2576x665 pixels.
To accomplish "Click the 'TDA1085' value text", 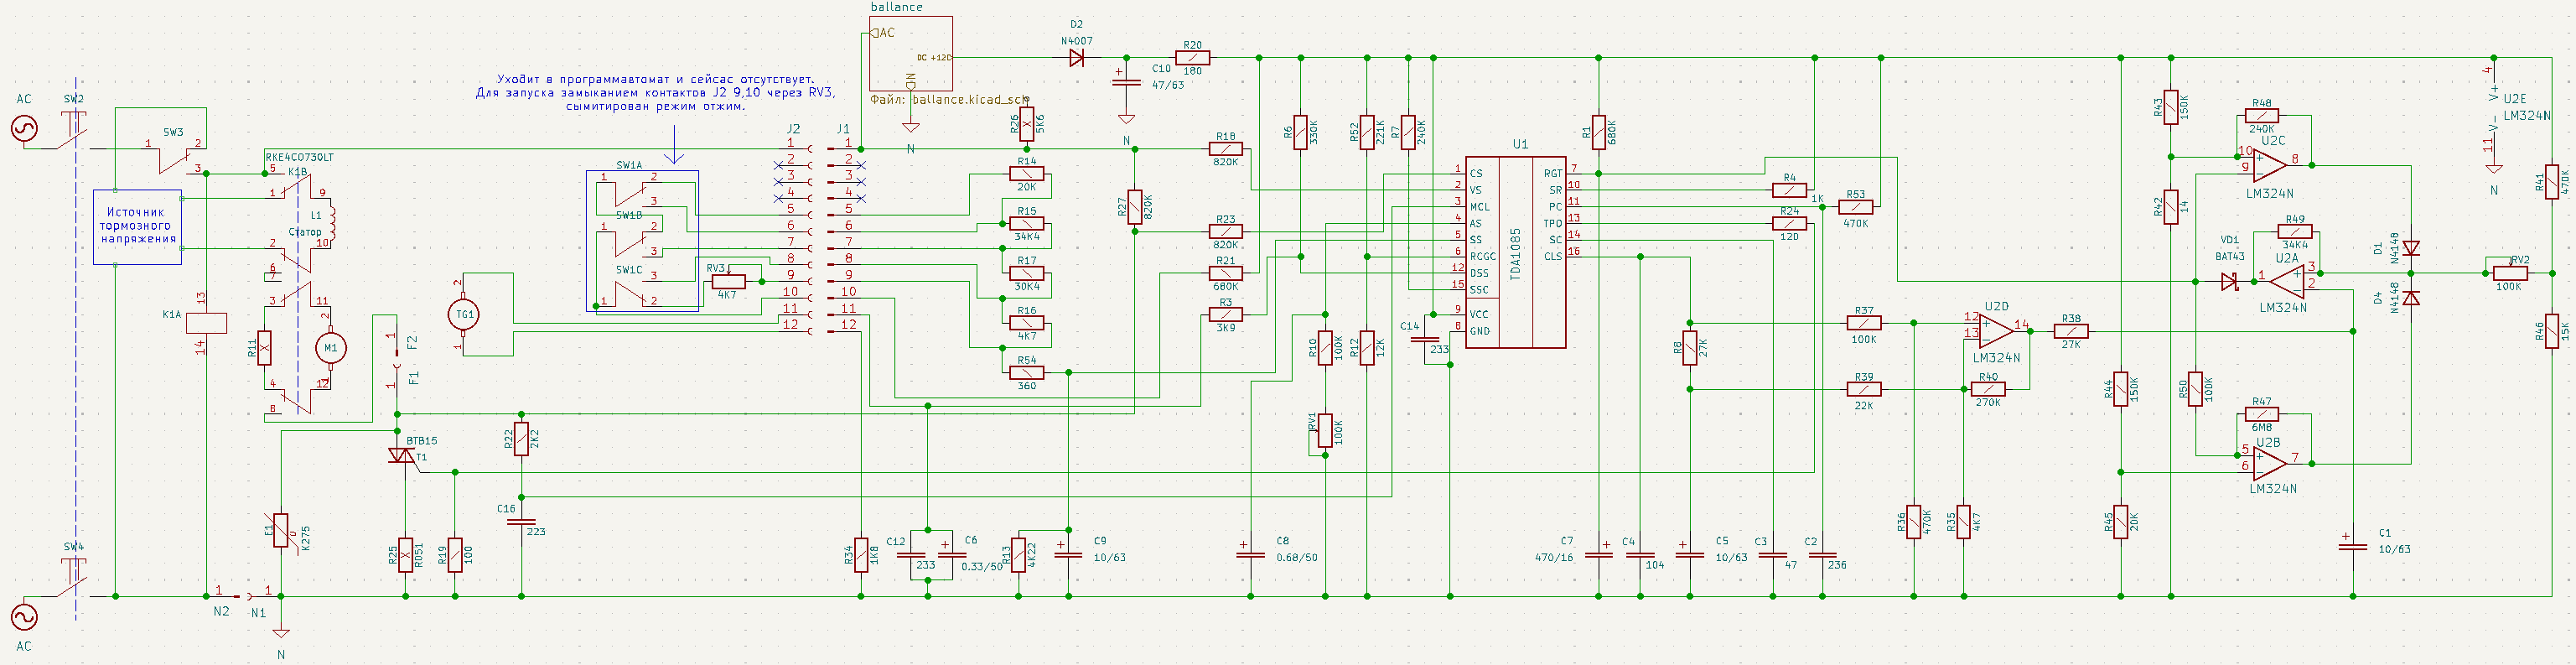I will (1515, 254).
